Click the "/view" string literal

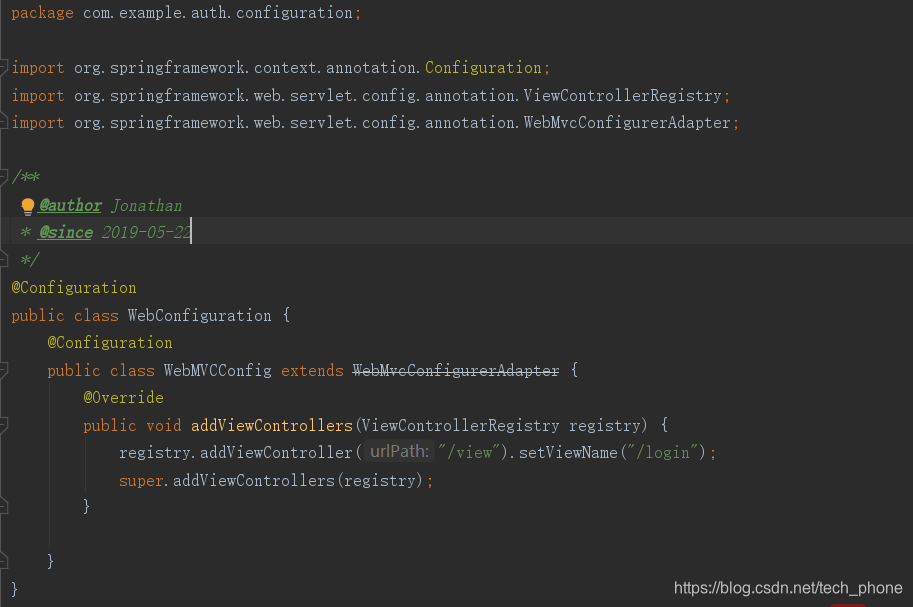469,452
